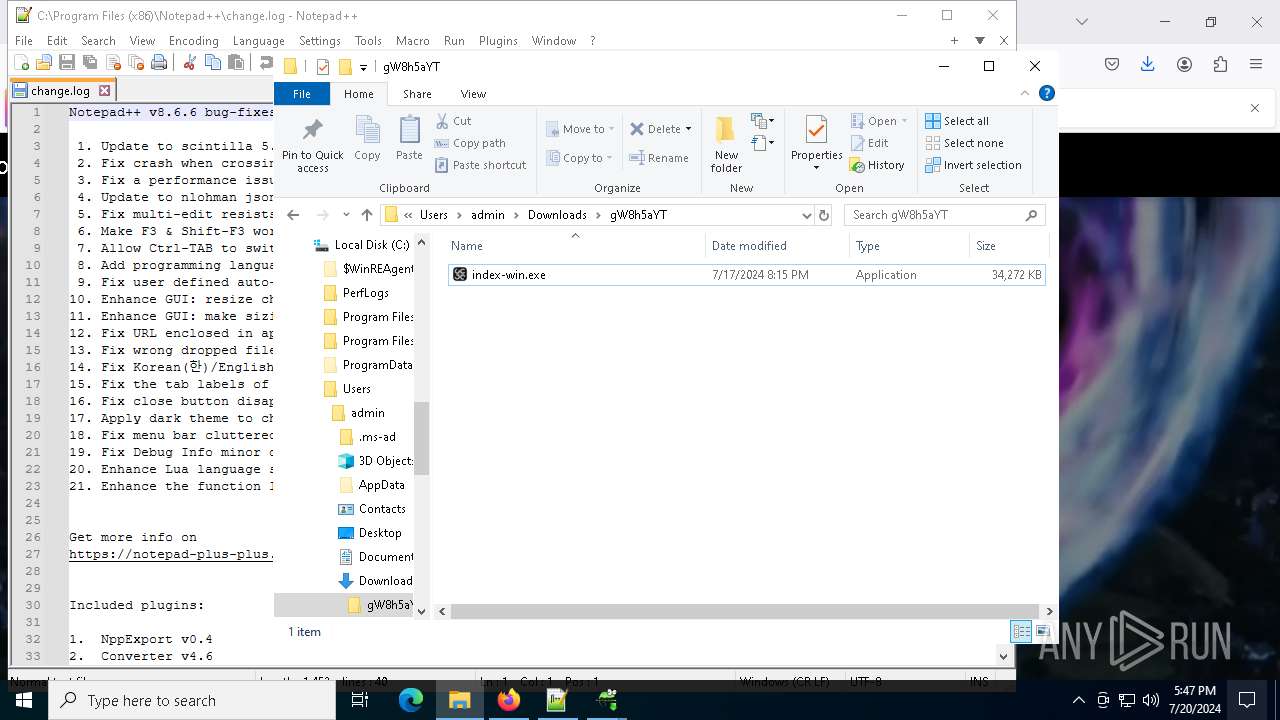Close the change.log tab with its red X
The image size is (1280, 720).
104,90
